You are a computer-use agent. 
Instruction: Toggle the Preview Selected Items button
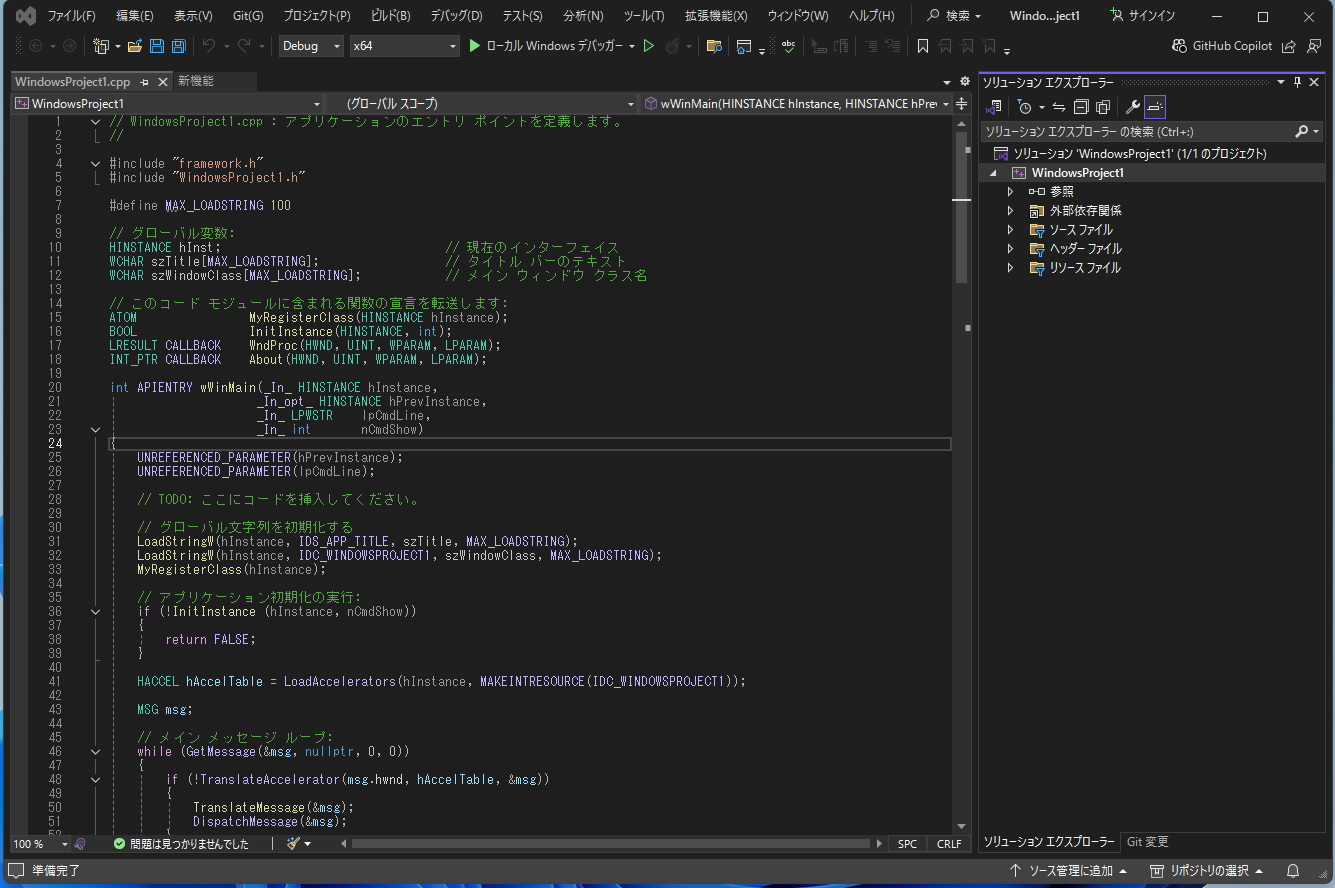click(x=1155, y=107)
